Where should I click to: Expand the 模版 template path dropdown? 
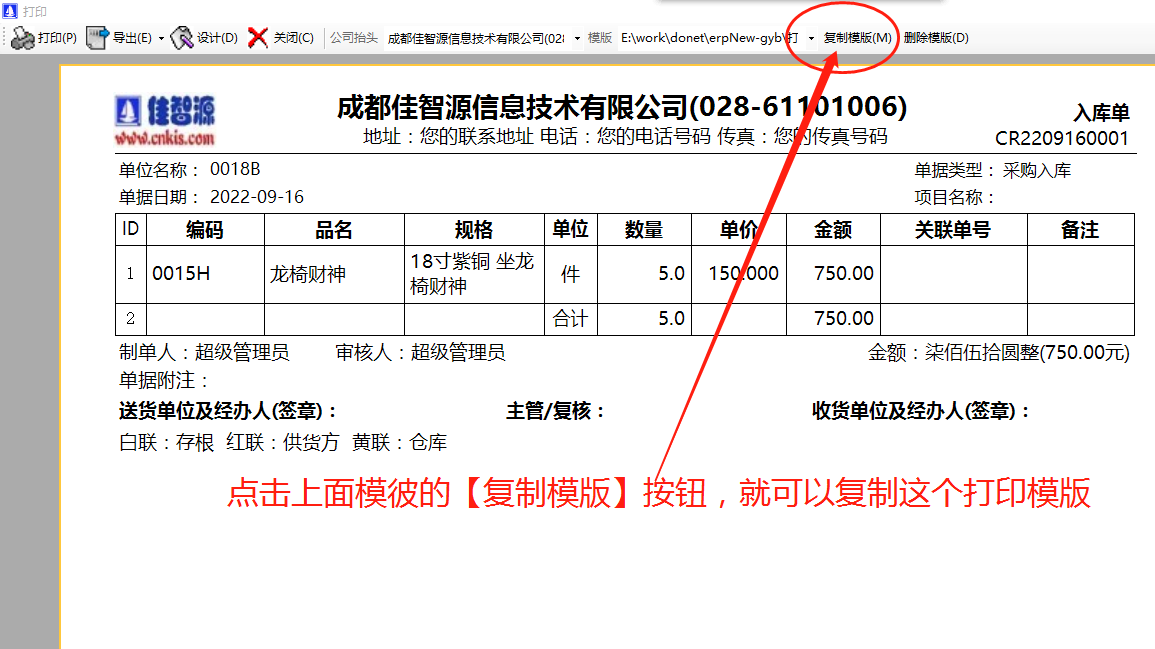pyautogui.click(x=811, y=38)
